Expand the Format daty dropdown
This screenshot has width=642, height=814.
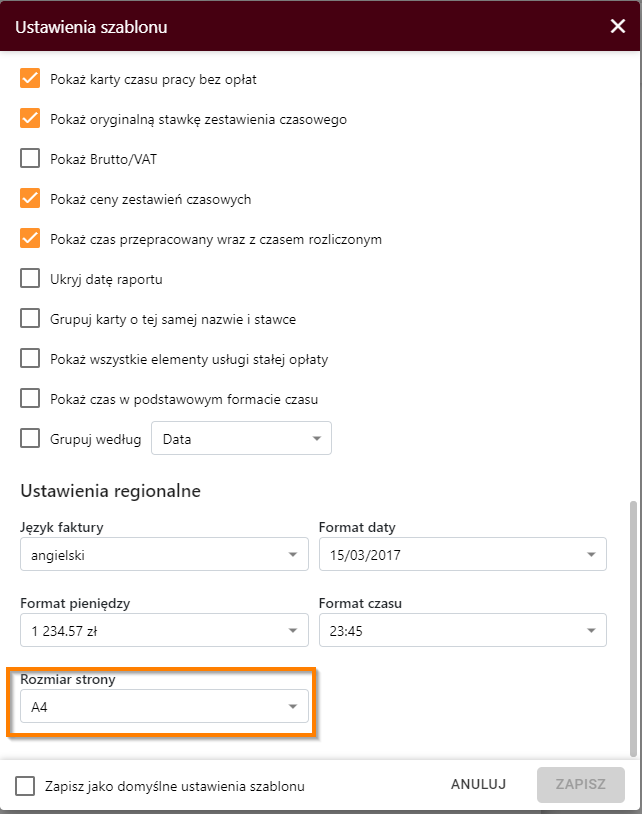[462, 554]
